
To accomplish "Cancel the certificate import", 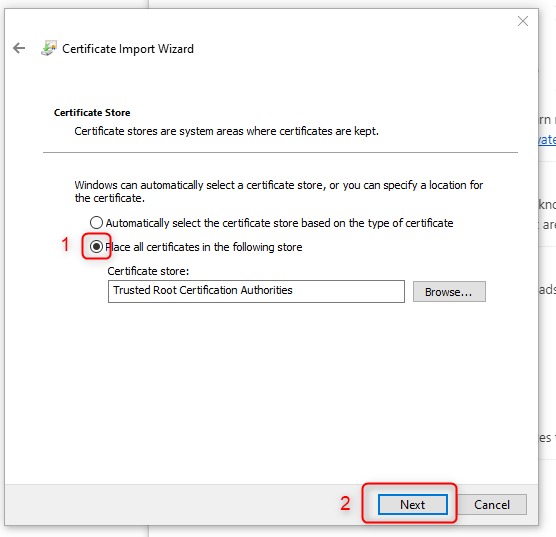I will coord(491,504).
